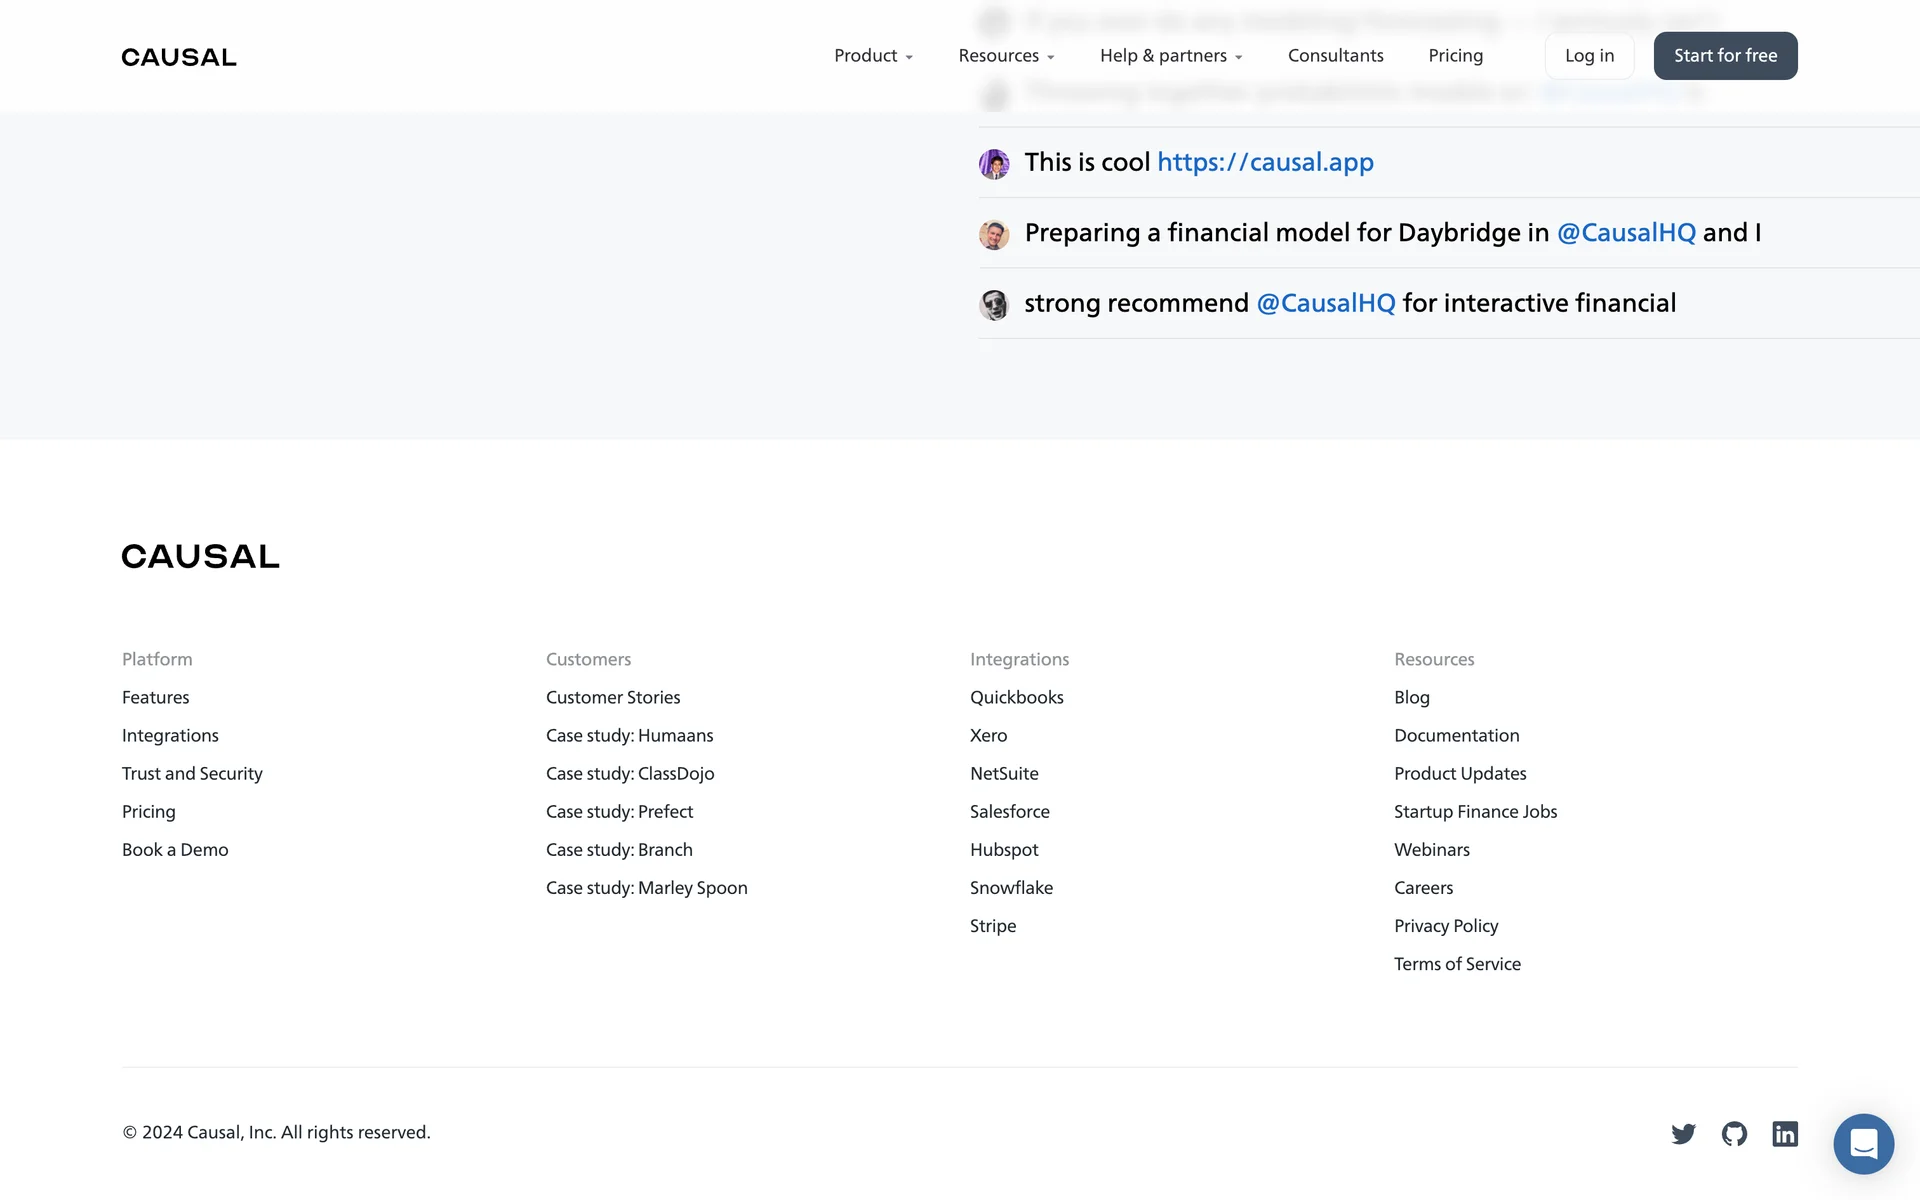Open the Terms of Service link
The height and width of the screenshot is (1200, 1920).
[x=1457, y=964]
